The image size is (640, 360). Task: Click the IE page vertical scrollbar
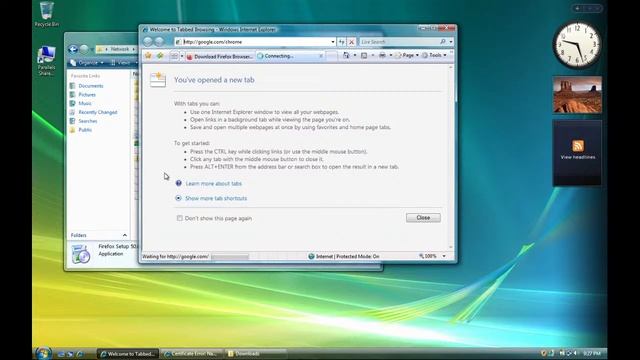451,157
